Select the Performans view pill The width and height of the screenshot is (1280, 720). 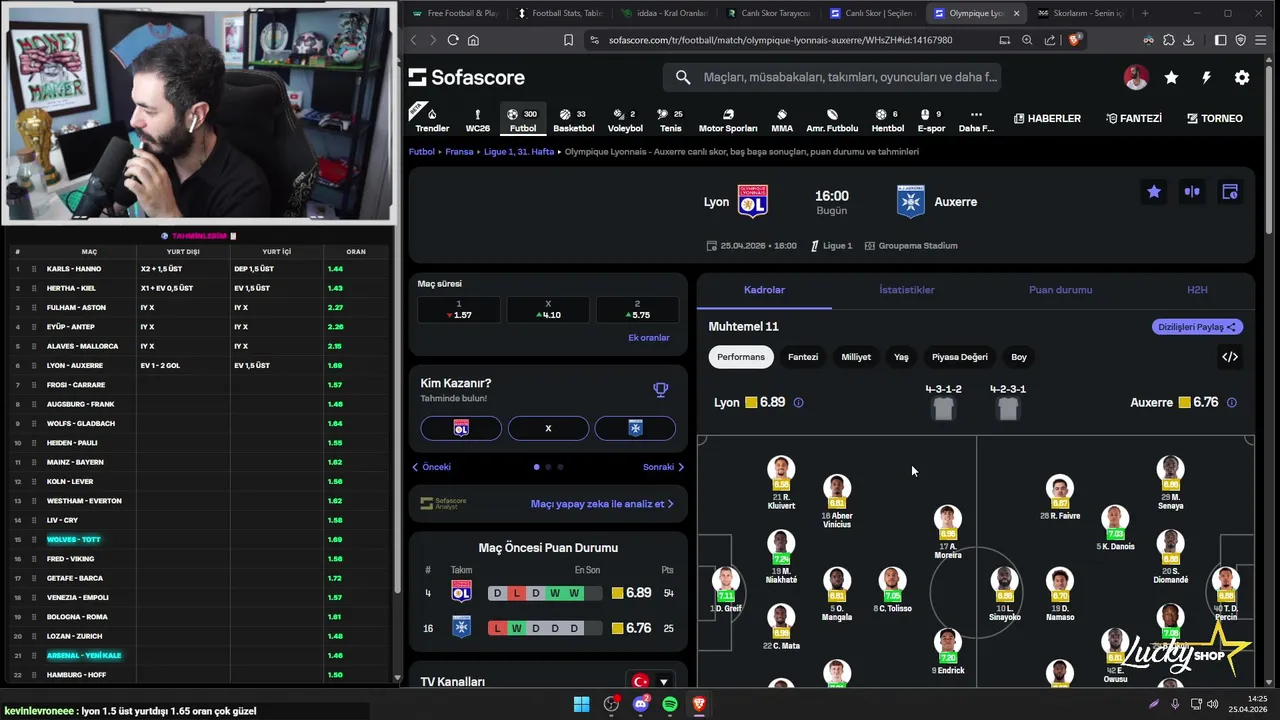[741, 357]
